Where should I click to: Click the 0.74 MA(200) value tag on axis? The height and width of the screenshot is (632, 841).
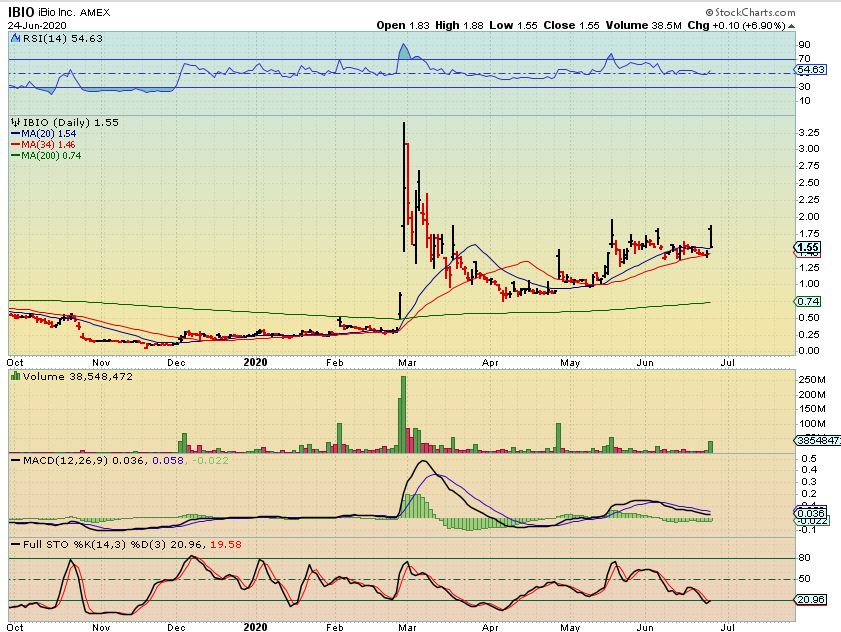pos(808,302)
